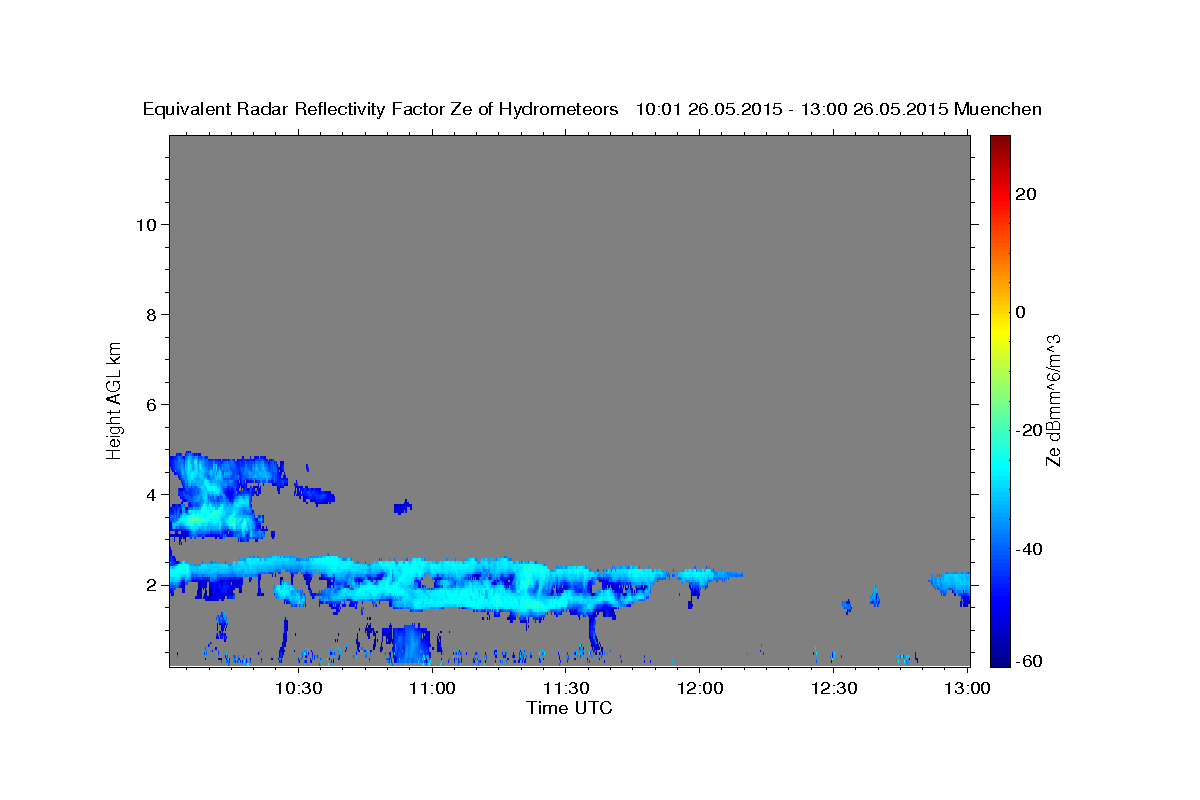Click the height tick label 10

146,224
